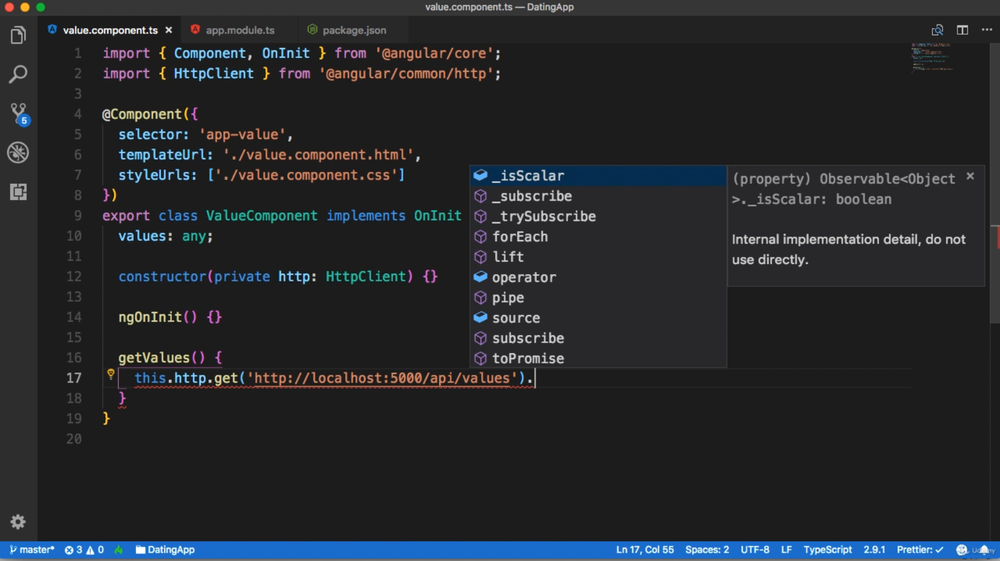Click Ln 17, Col 55 position indicator
The width and height of the screenshot is (1000, 561).
[644, 550]
